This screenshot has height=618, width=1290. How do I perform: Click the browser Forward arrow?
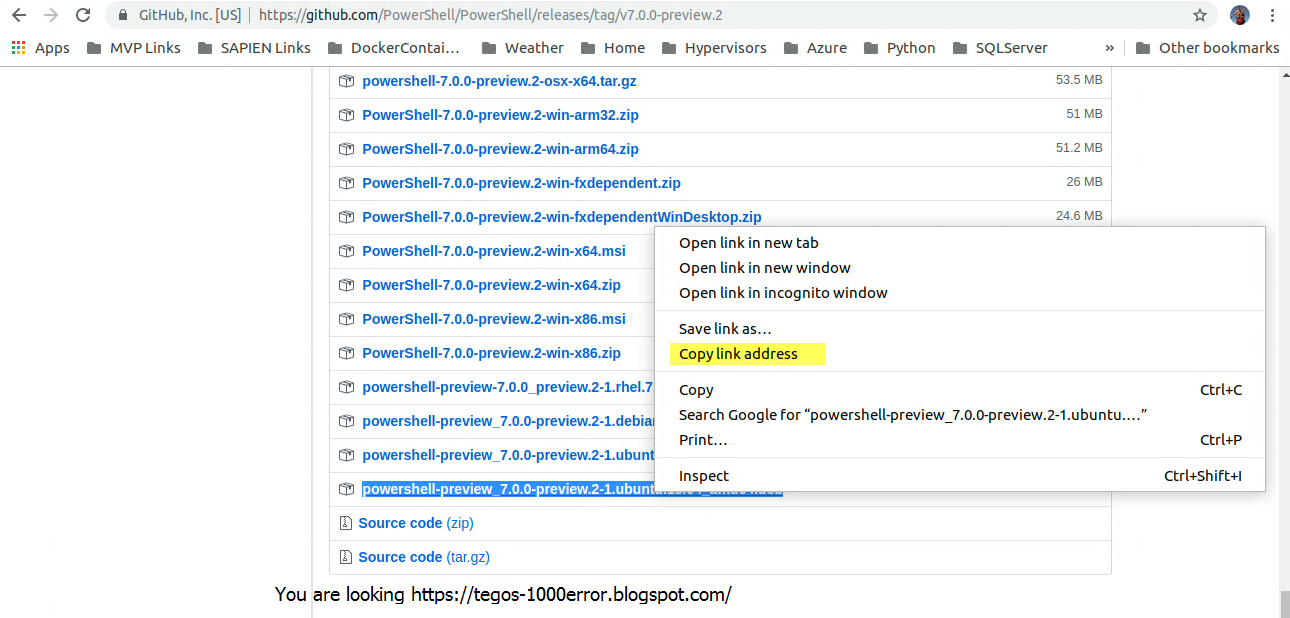tap(51, 15)
